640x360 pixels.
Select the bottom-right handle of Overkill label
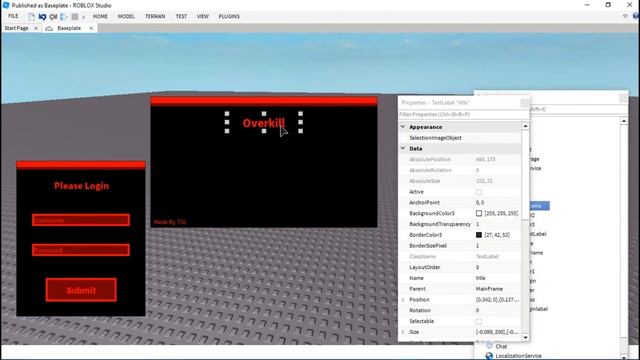pos(300,131)
